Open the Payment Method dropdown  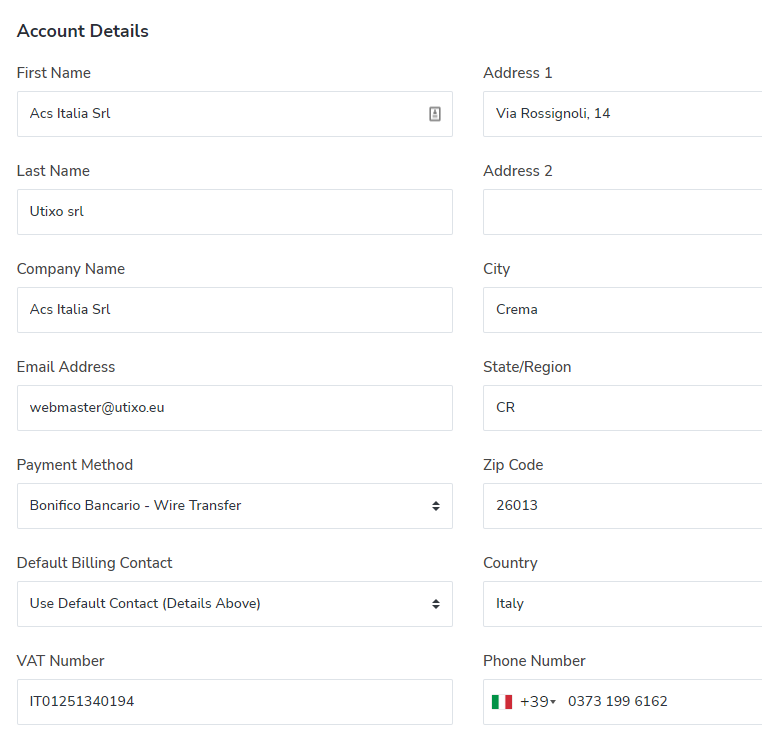coord(235,506)
